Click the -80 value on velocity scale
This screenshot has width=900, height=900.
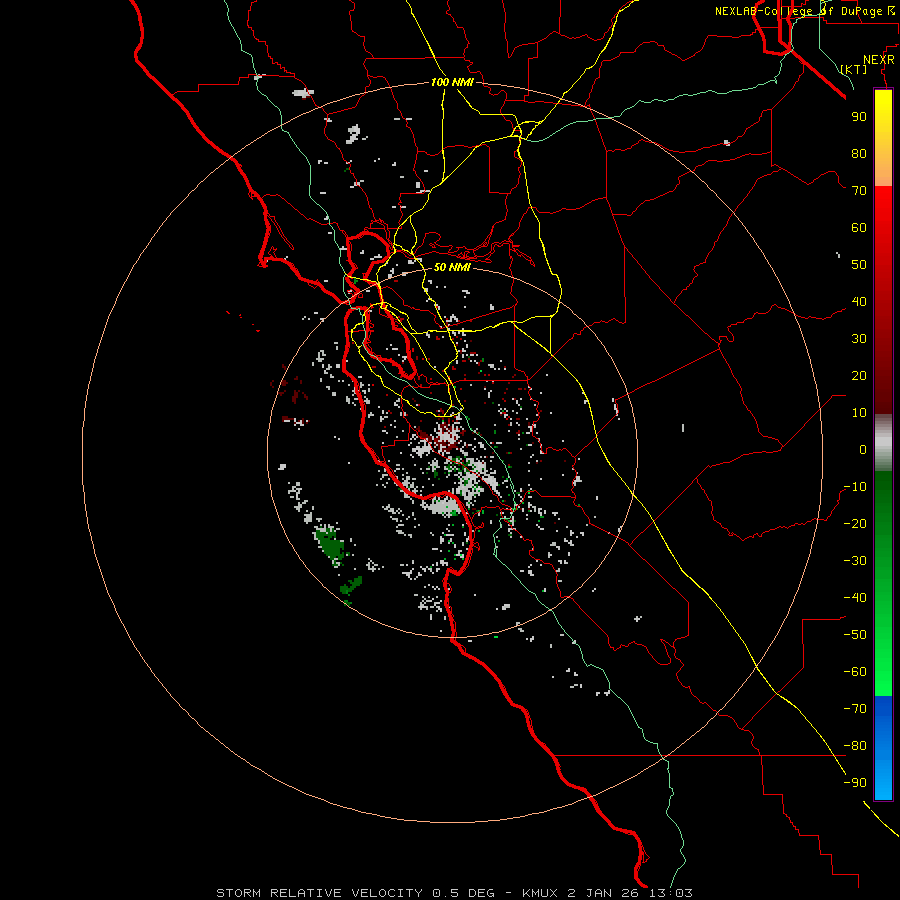(x=855, y=746)
